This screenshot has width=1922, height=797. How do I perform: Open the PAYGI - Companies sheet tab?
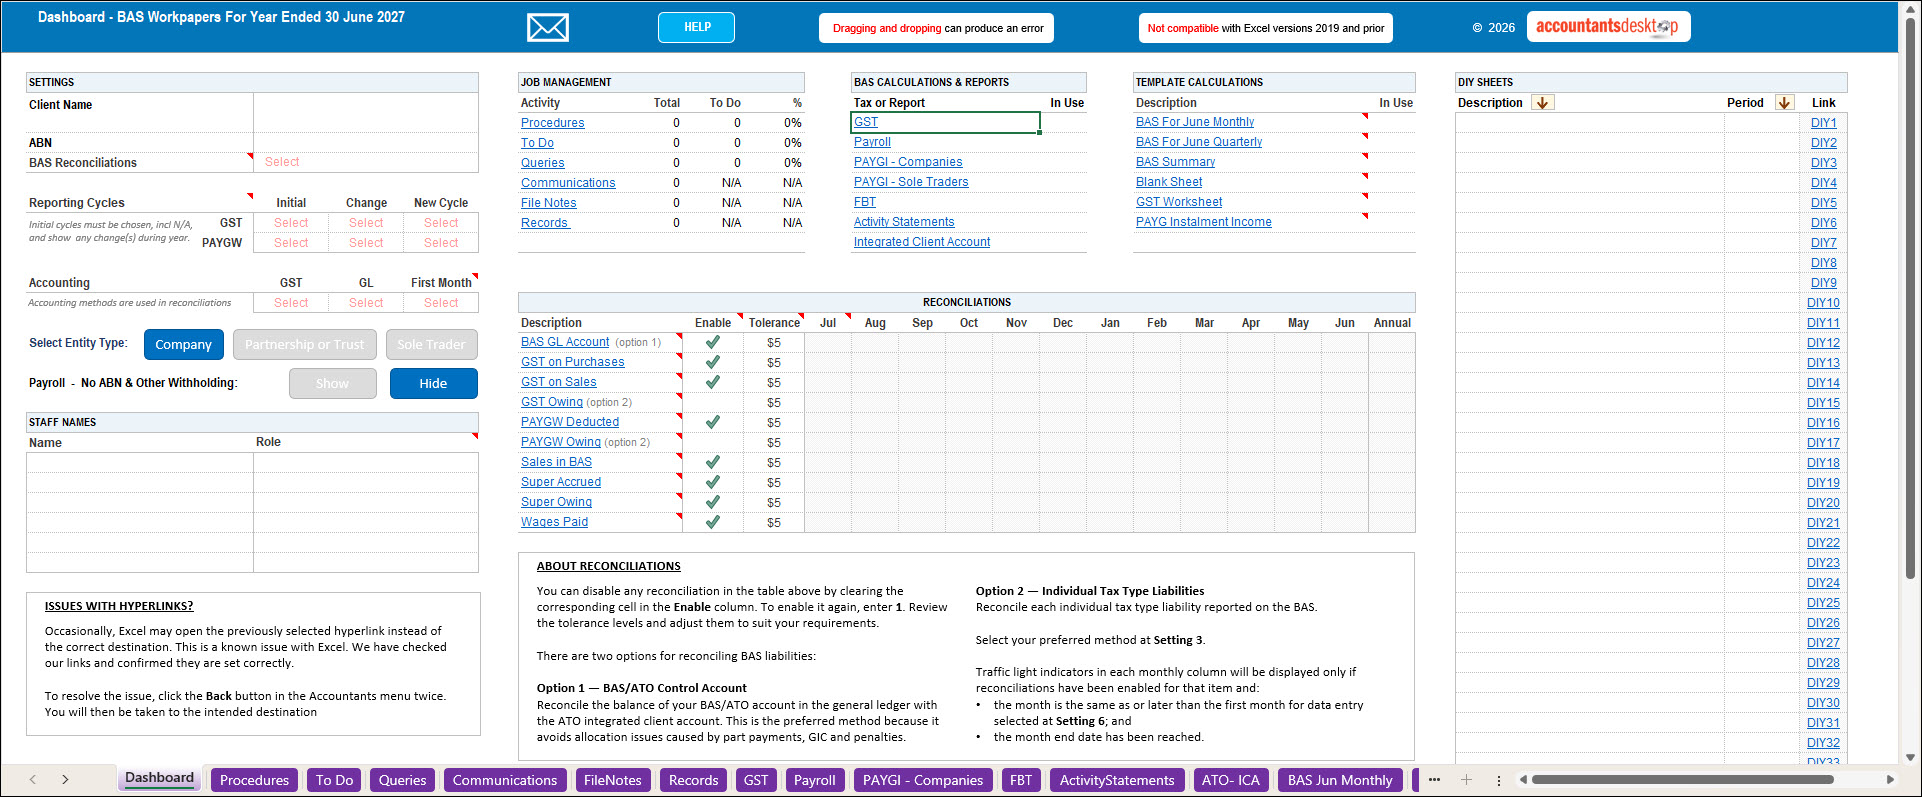tap(923, 780)
